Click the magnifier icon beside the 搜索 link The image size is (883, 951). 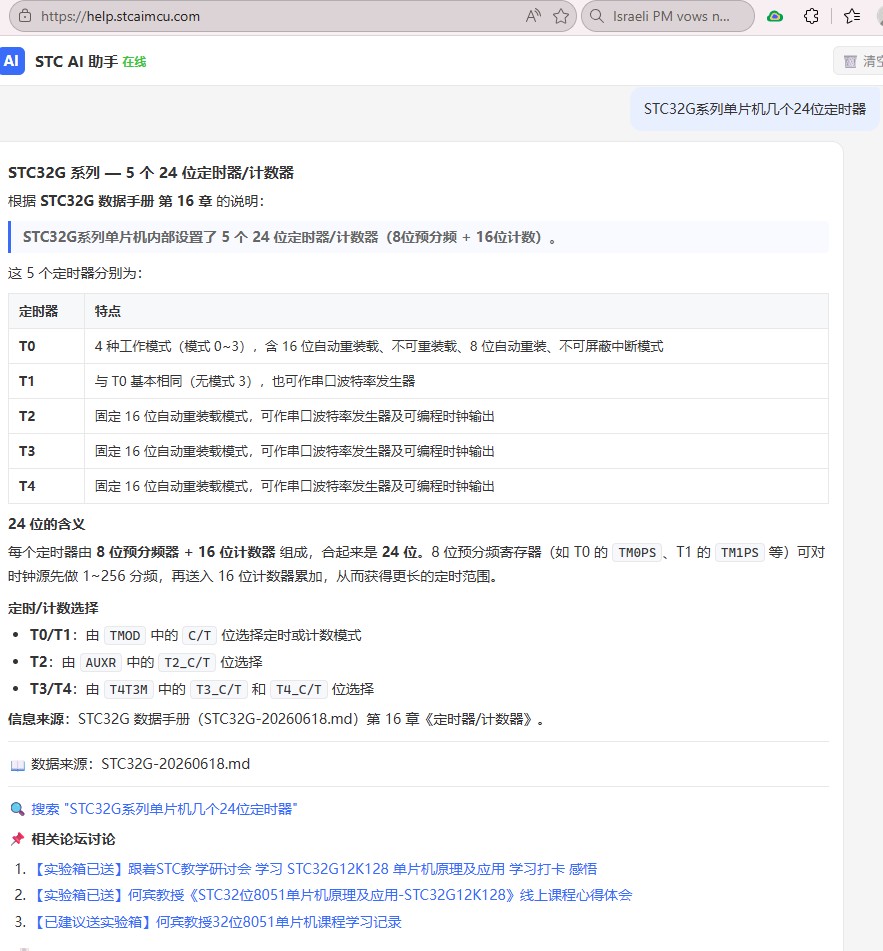pyautogui.click(x=18, y=808)
